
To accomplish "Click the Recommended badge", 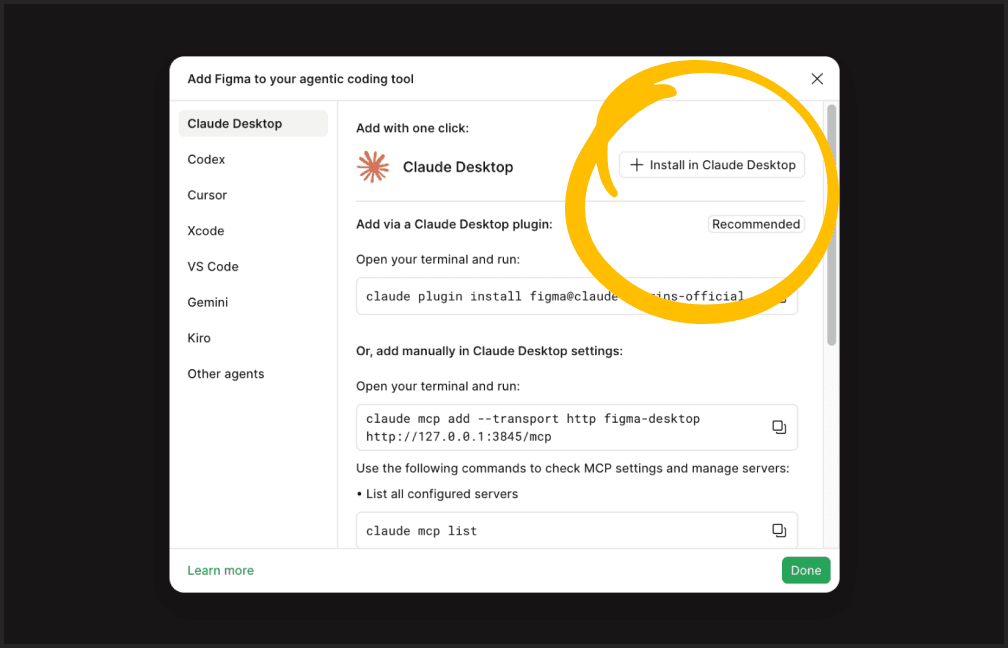I will (x=756, y=224).
